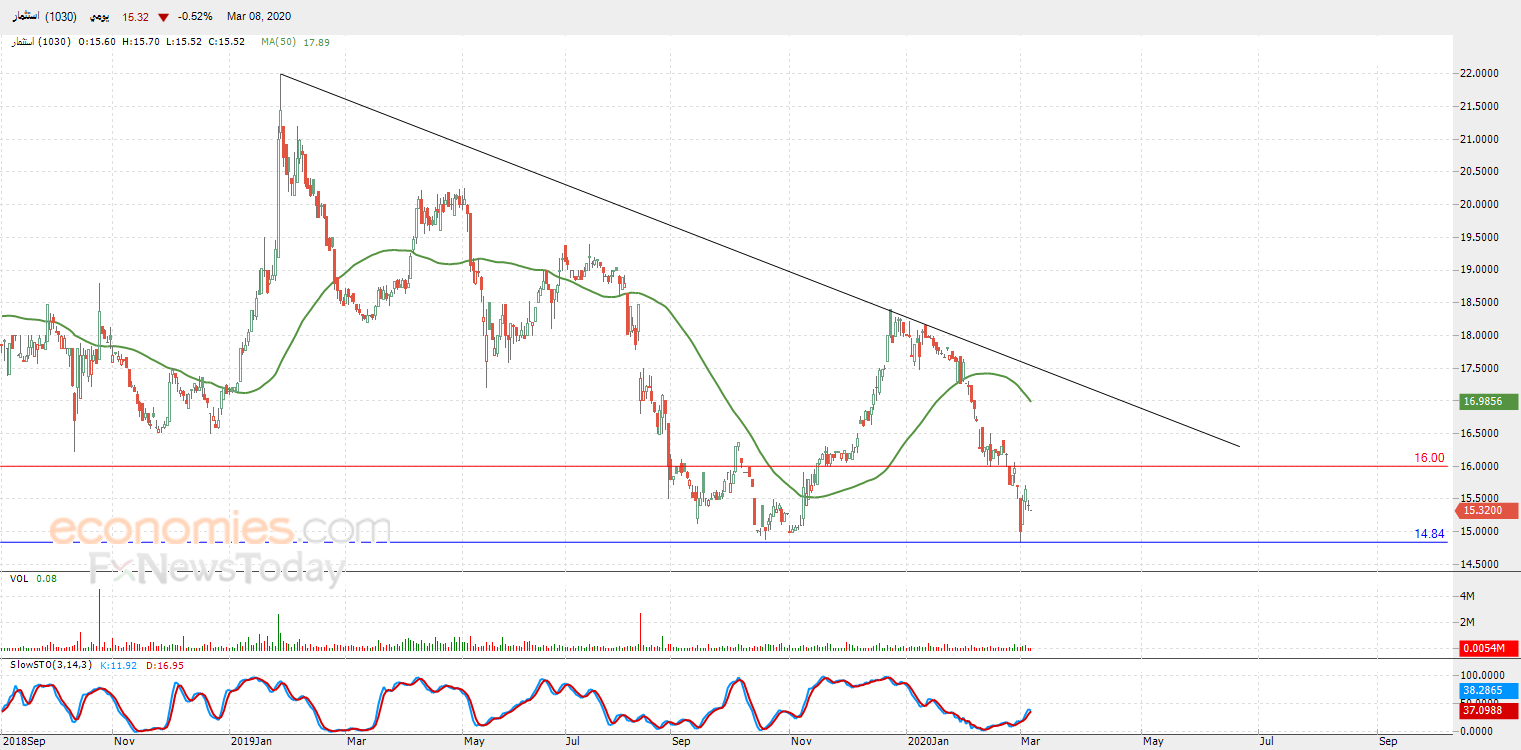Click the low value L:15.52

(183, 41)
